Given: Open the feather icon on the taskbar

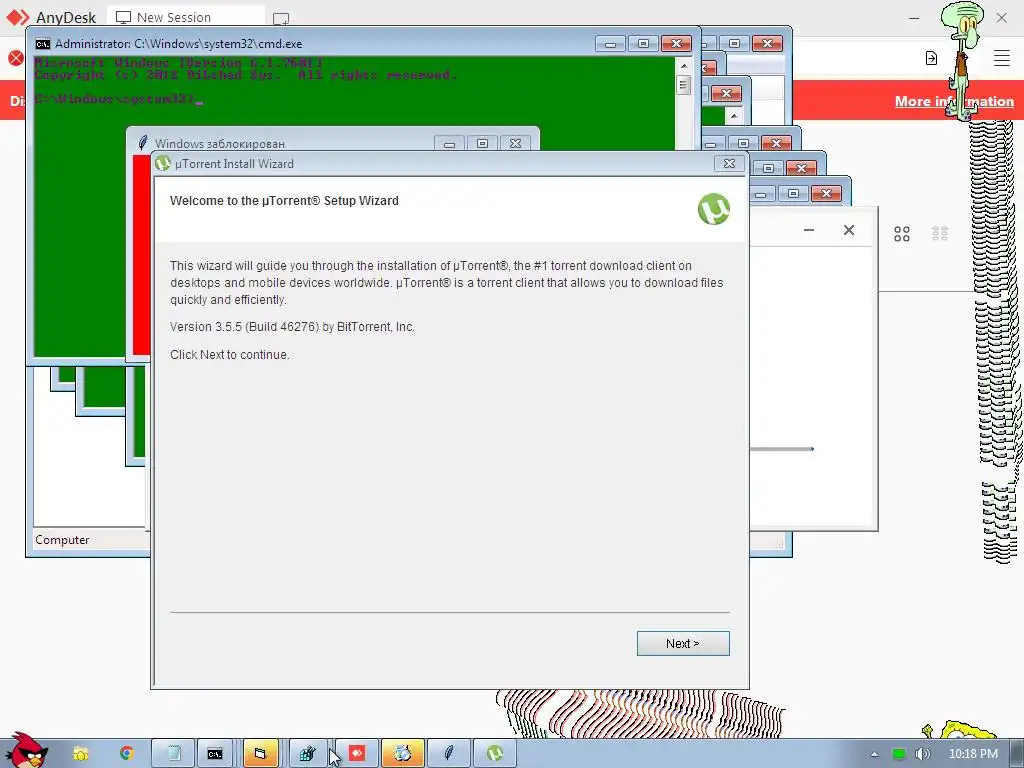Looking at the screenshot, I should (449, 754).
